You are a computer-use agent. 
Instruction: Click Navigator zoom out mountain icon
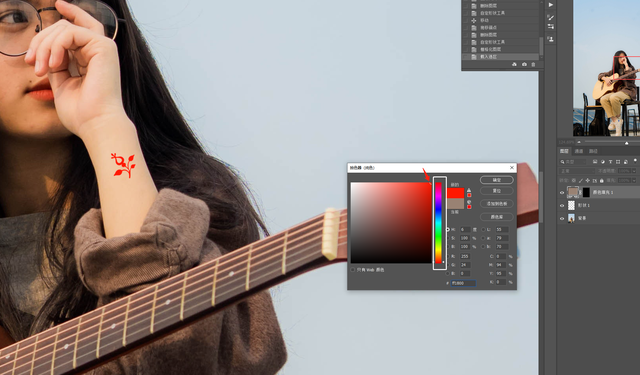[x=579, y=142]
